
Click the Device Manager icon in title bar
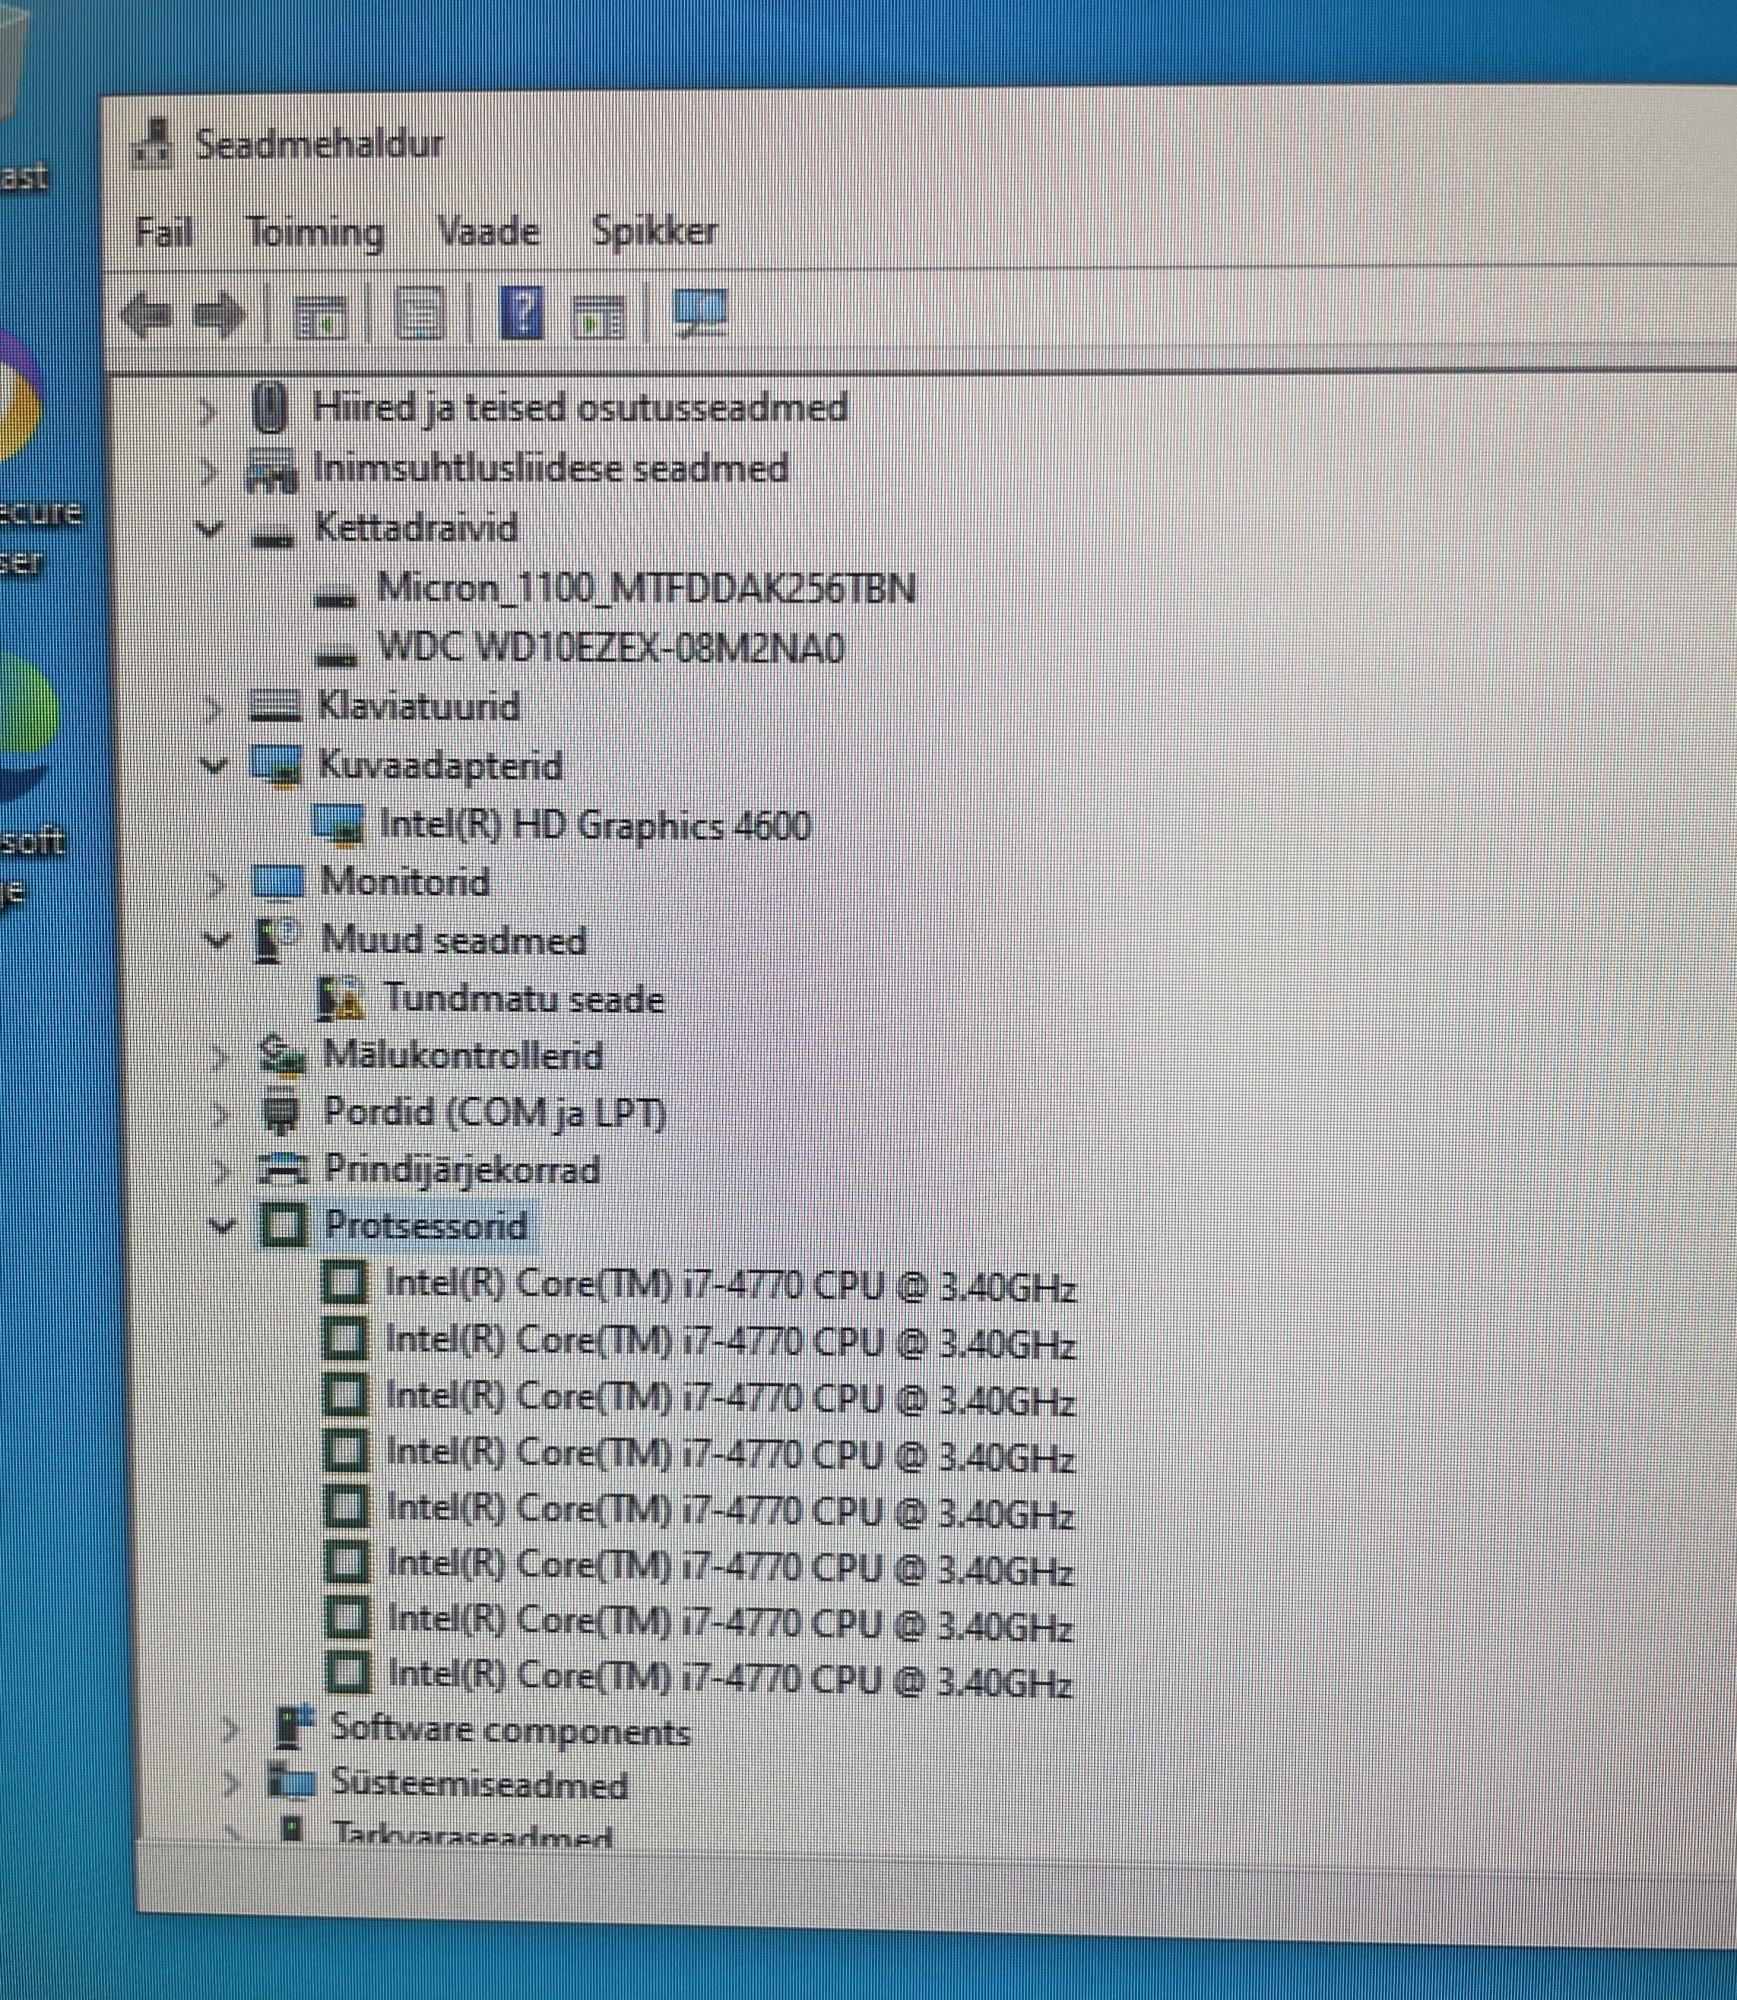pyautogui.click(x=153, y=143)
